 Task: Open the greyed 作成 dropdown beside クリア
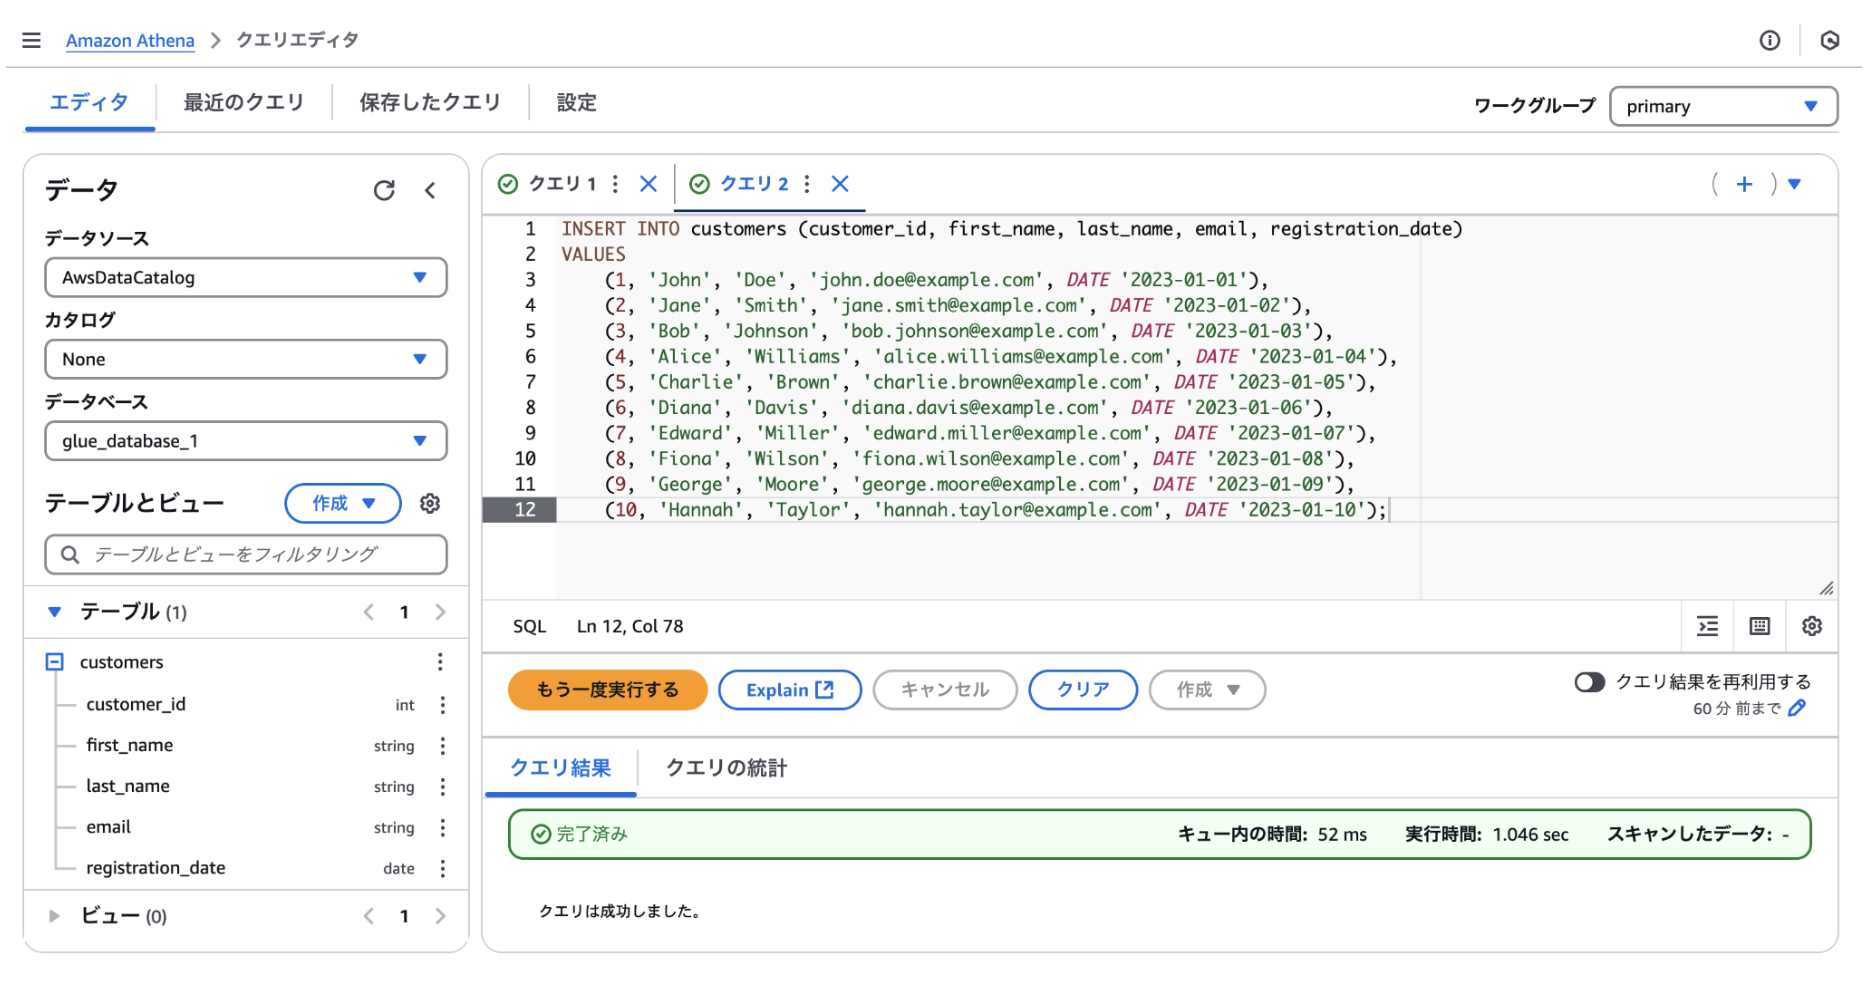point(1207,690)
